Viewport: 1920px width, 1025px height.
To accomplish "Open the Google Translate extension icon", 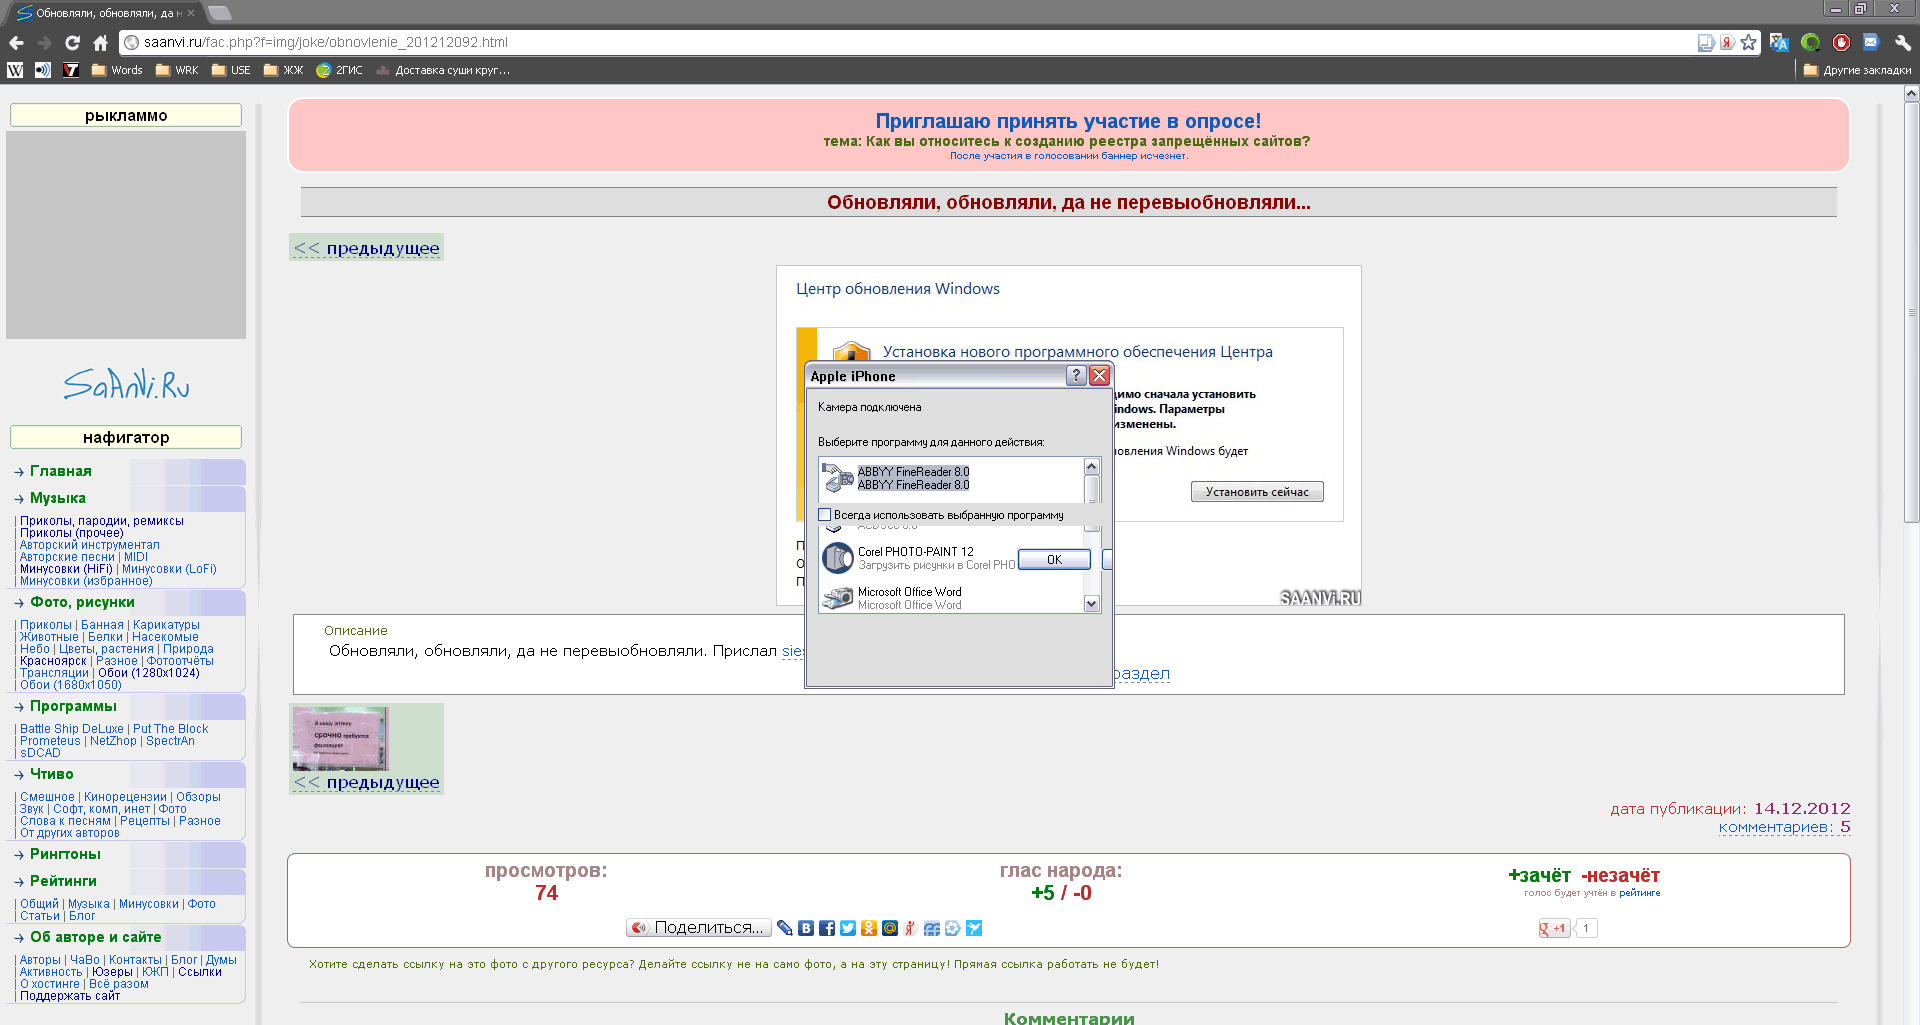I will [x=1779, y=42].
